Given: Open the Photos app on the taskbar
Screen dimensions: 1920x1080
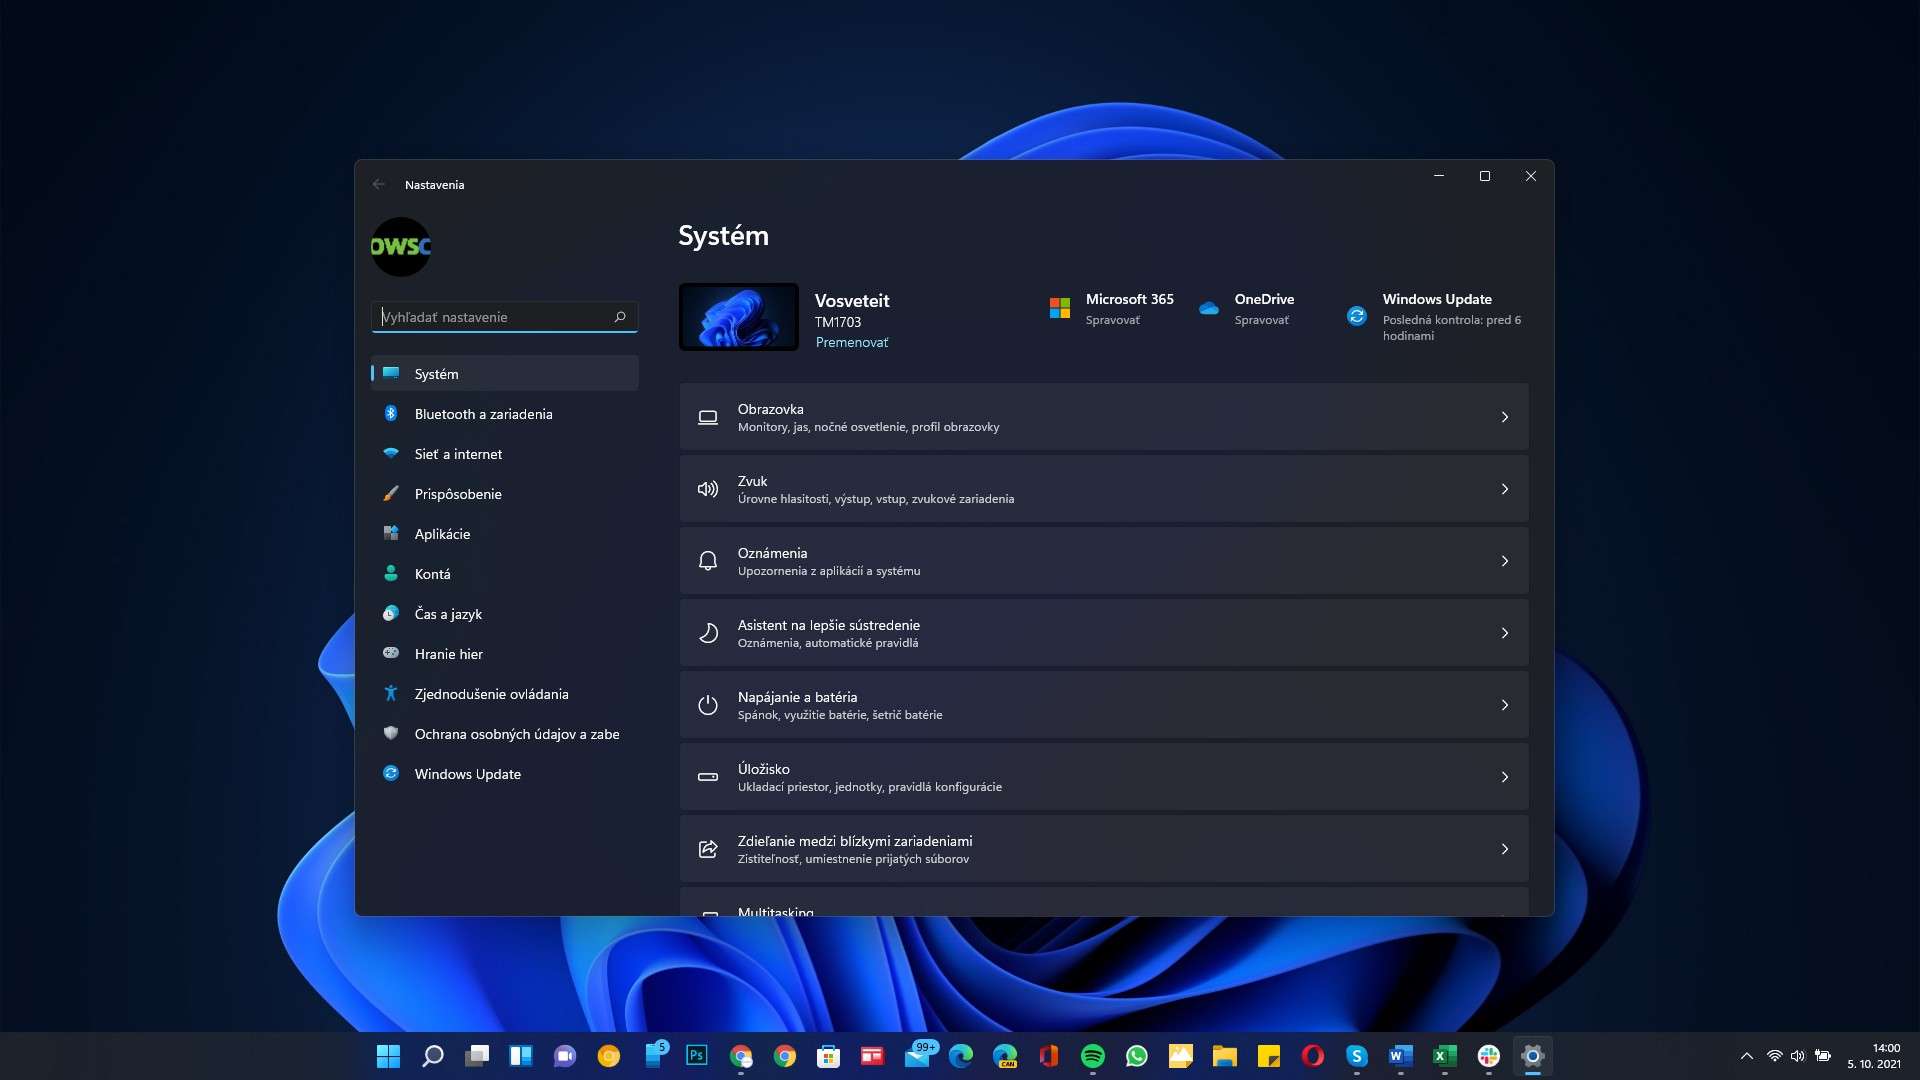Looking at the screenshot, I should 1181,1056.
